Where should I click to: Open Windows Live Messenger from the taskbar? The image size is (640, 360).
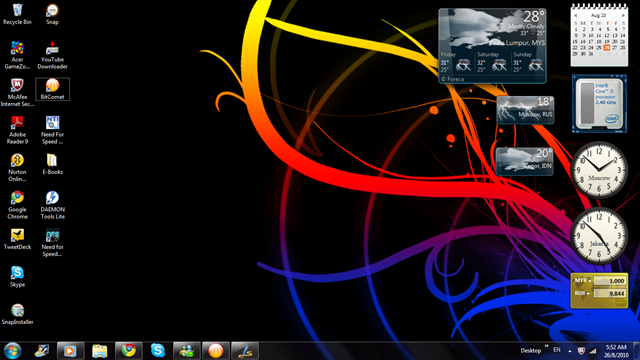187,351
